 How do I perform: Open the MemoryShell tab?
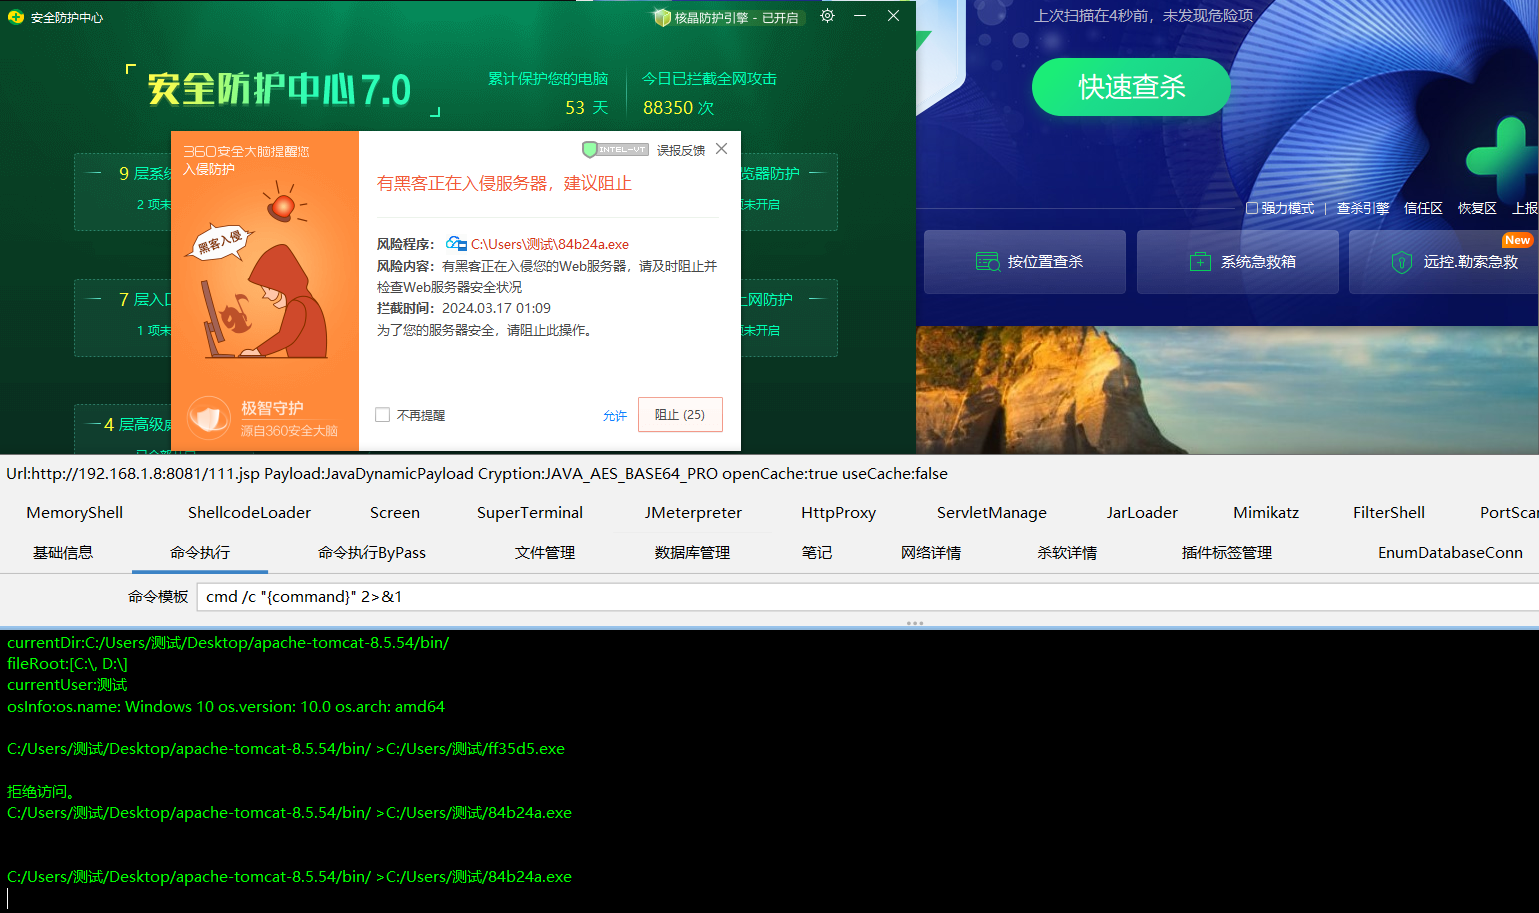75,513
